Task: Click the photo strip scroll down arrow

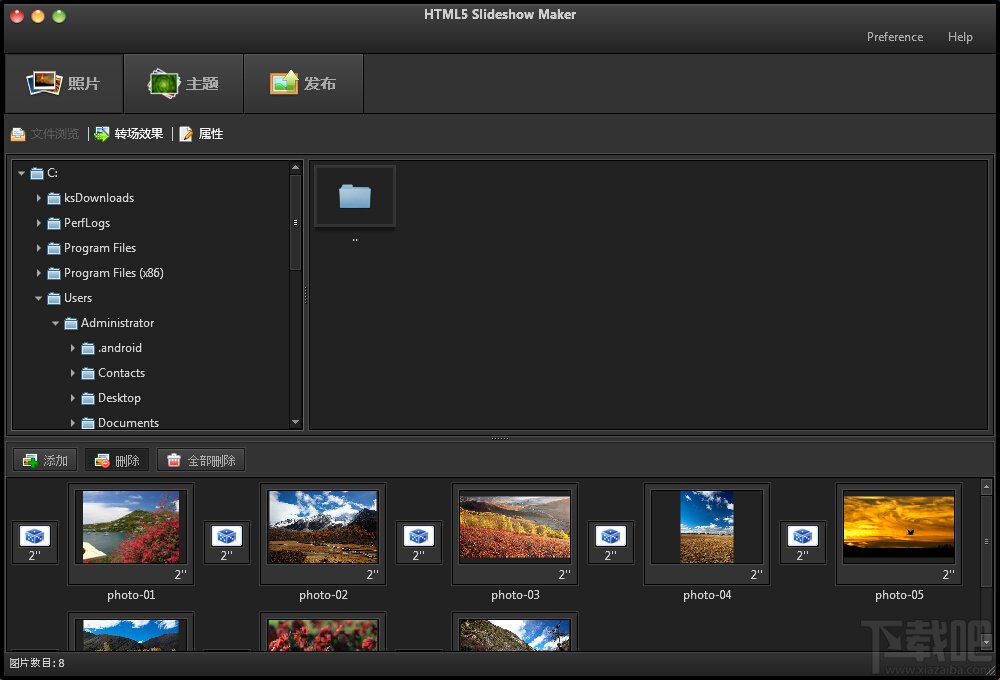Action: tap(987, 642)
